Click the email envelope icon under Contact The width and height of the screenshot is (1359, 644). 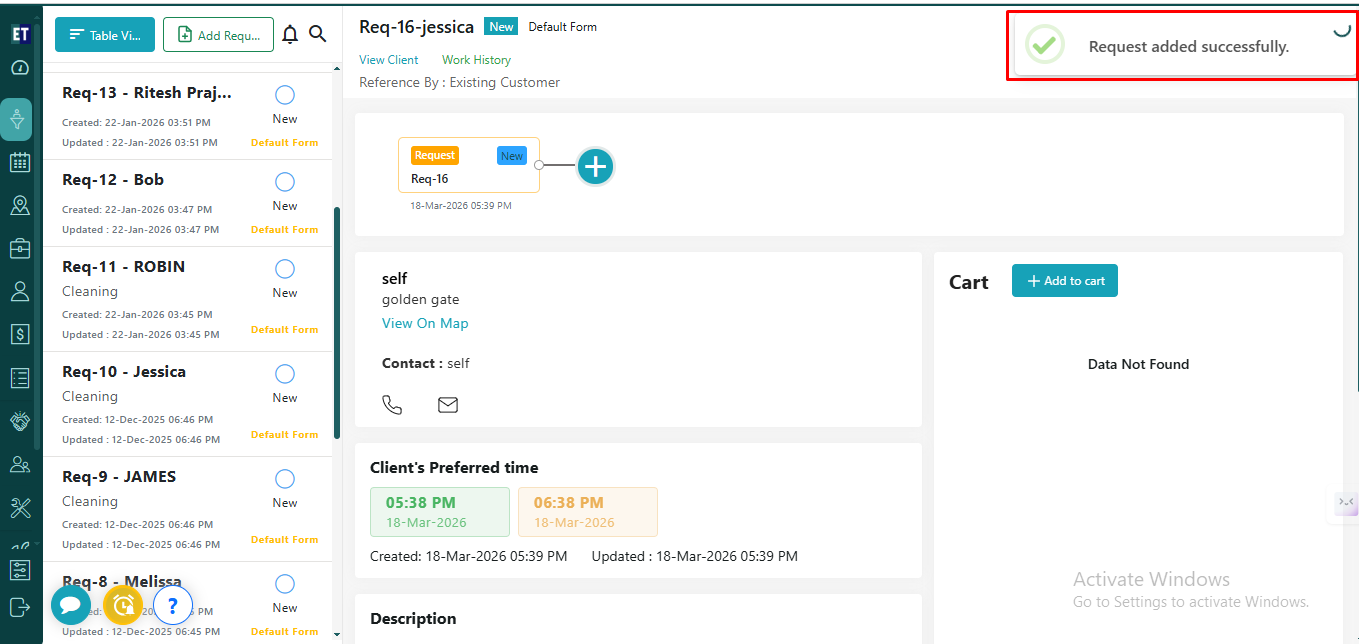448,405
